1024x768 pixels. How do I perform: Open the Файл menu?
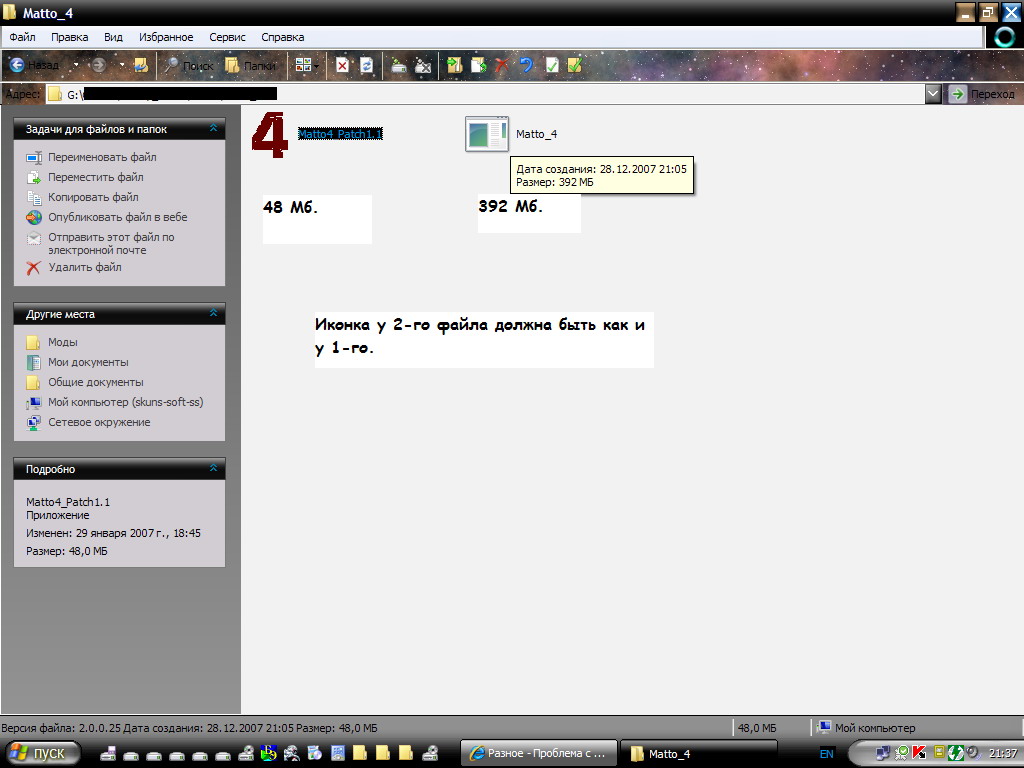22,37
